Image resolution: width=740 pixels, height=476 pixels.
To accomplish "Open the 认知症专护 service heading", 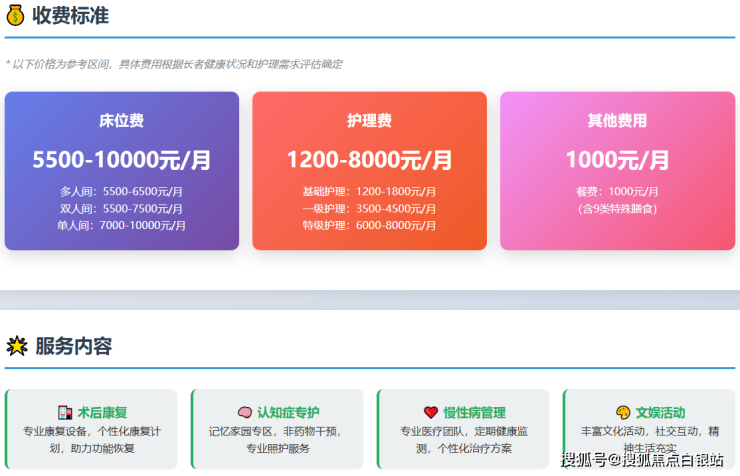I will click(x=288, y=412).
